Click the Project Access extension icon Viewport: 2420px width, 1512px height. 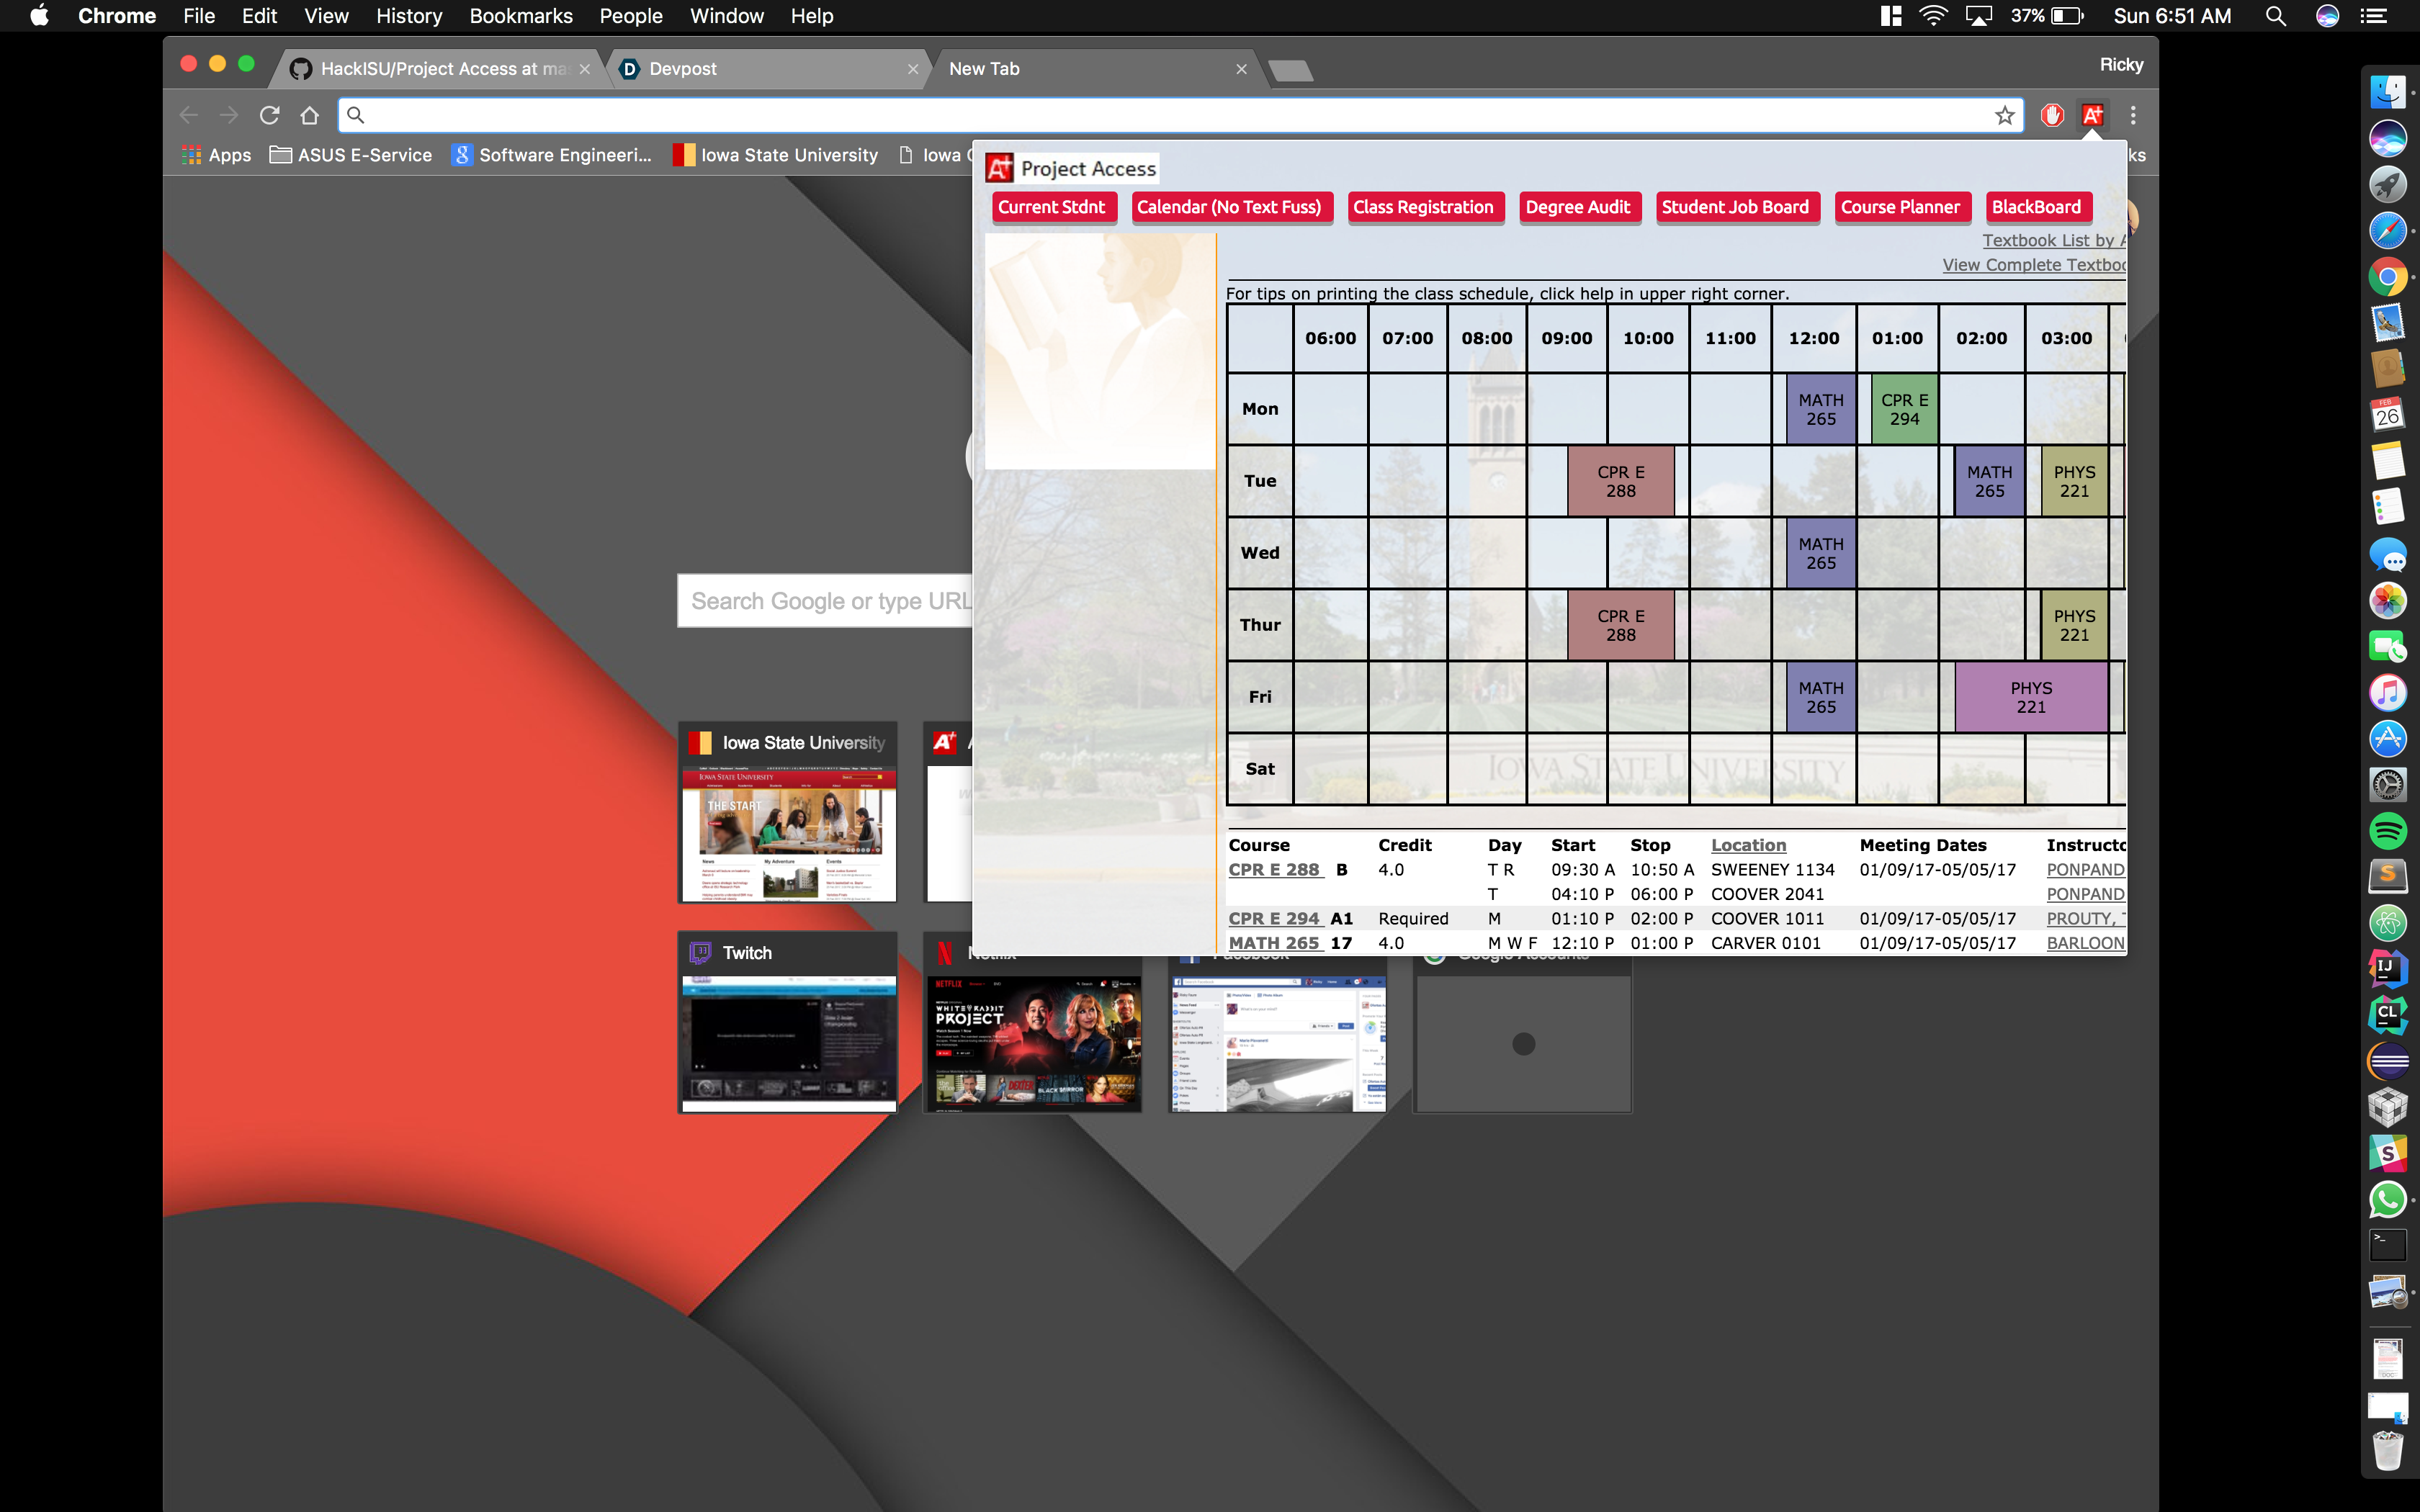coord(2092,116)
